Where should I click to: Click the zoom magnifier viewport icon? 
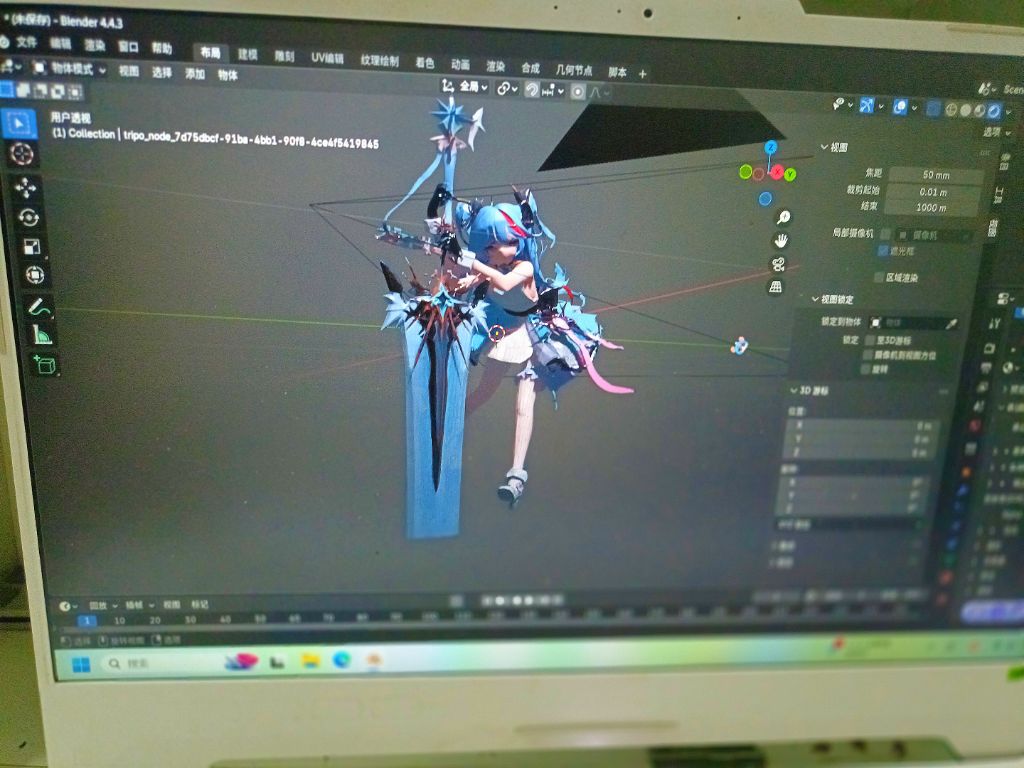tap(783, 217)
